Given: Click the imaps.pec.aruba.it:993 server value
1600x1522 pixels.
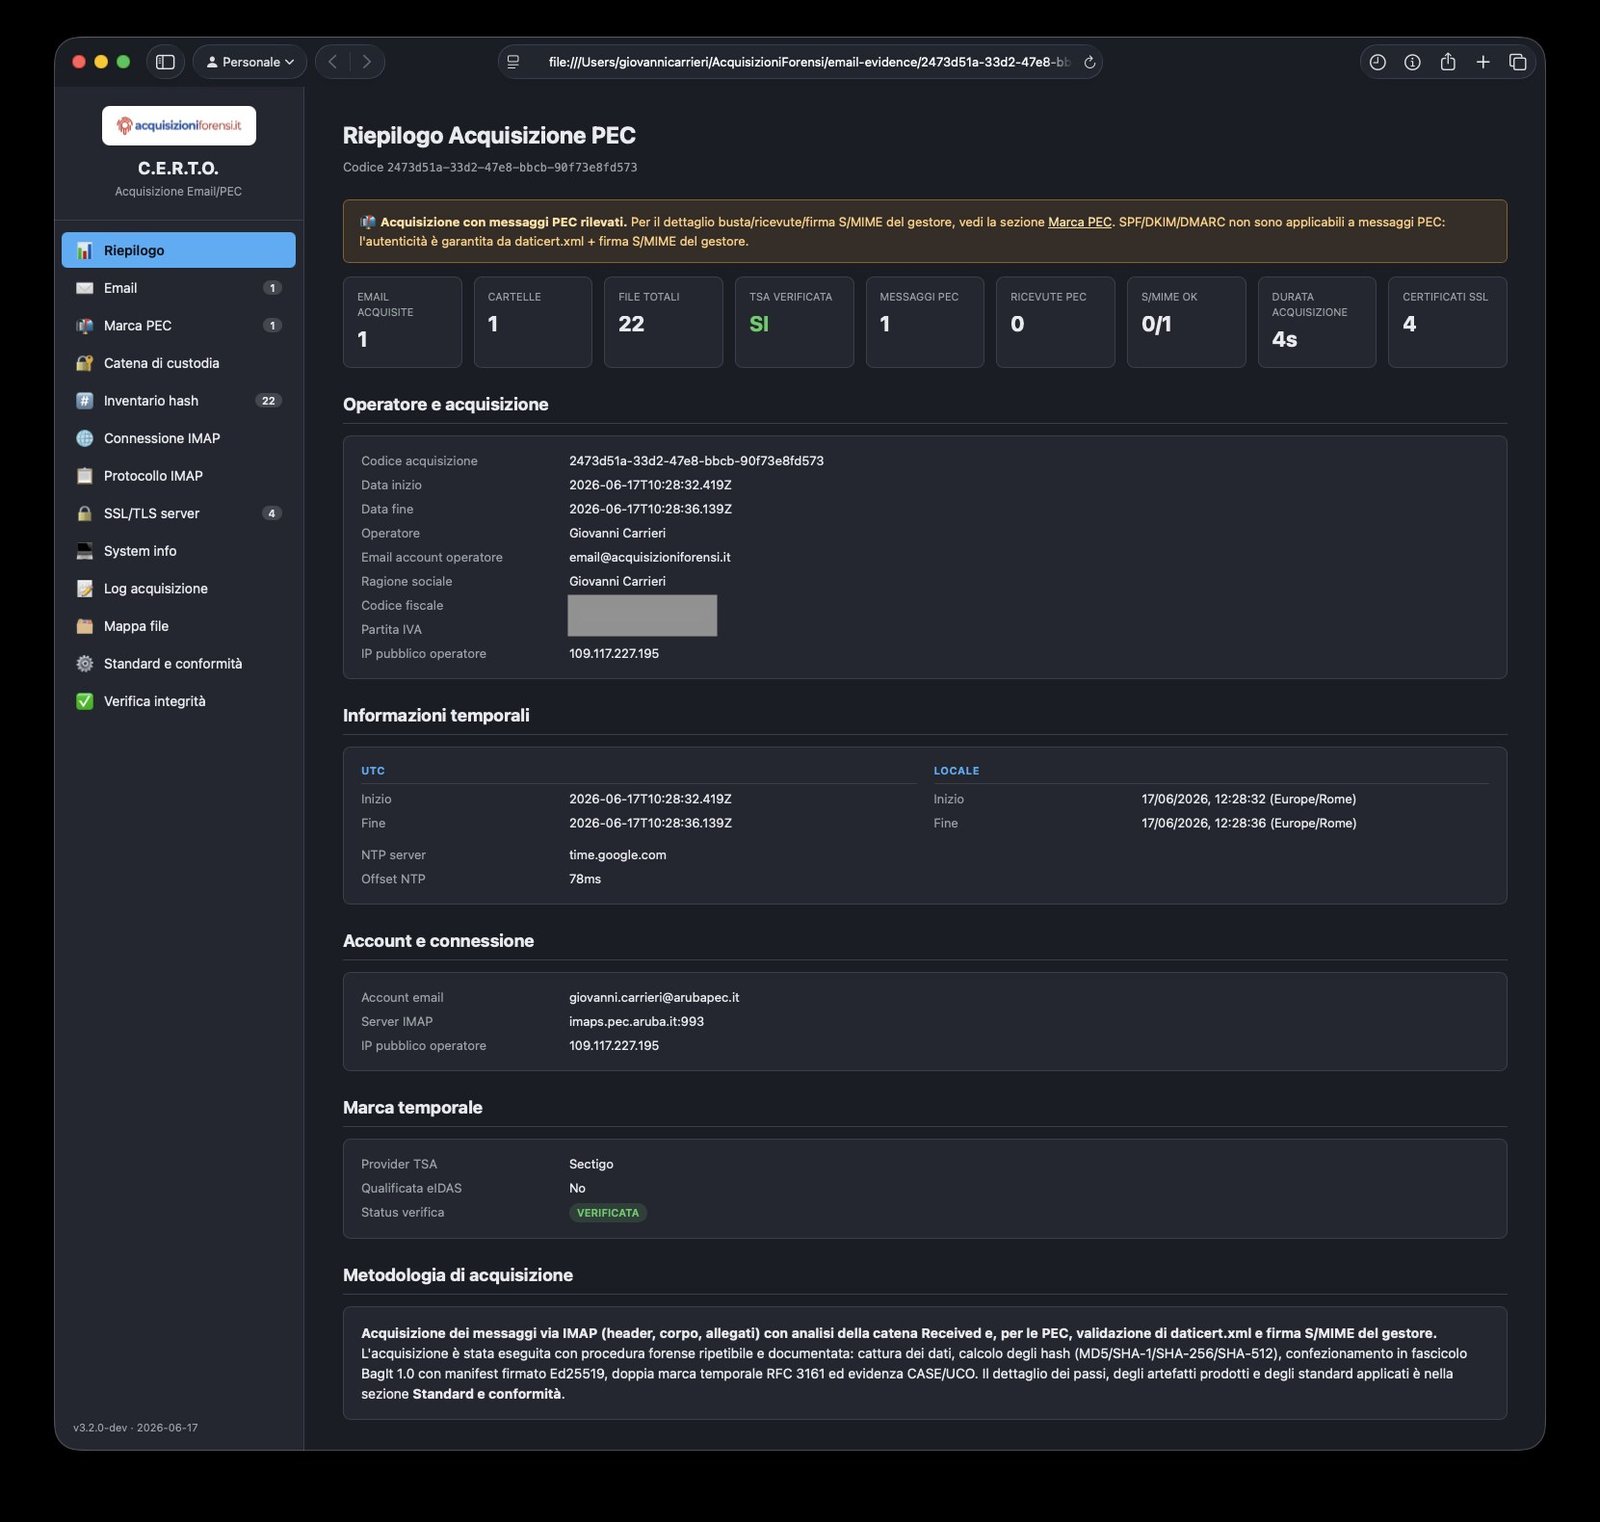Looking at the screenshot, I should [636, 1021].
